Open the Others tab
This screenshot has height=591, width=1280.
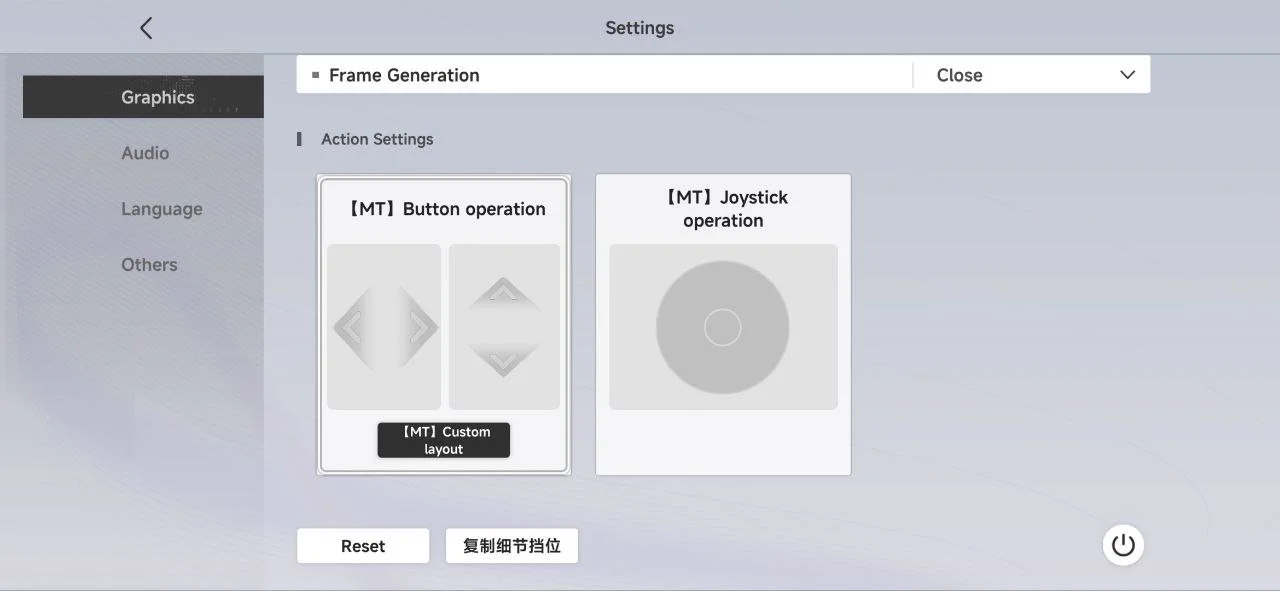pyautogui.click(x=149, y=265)
